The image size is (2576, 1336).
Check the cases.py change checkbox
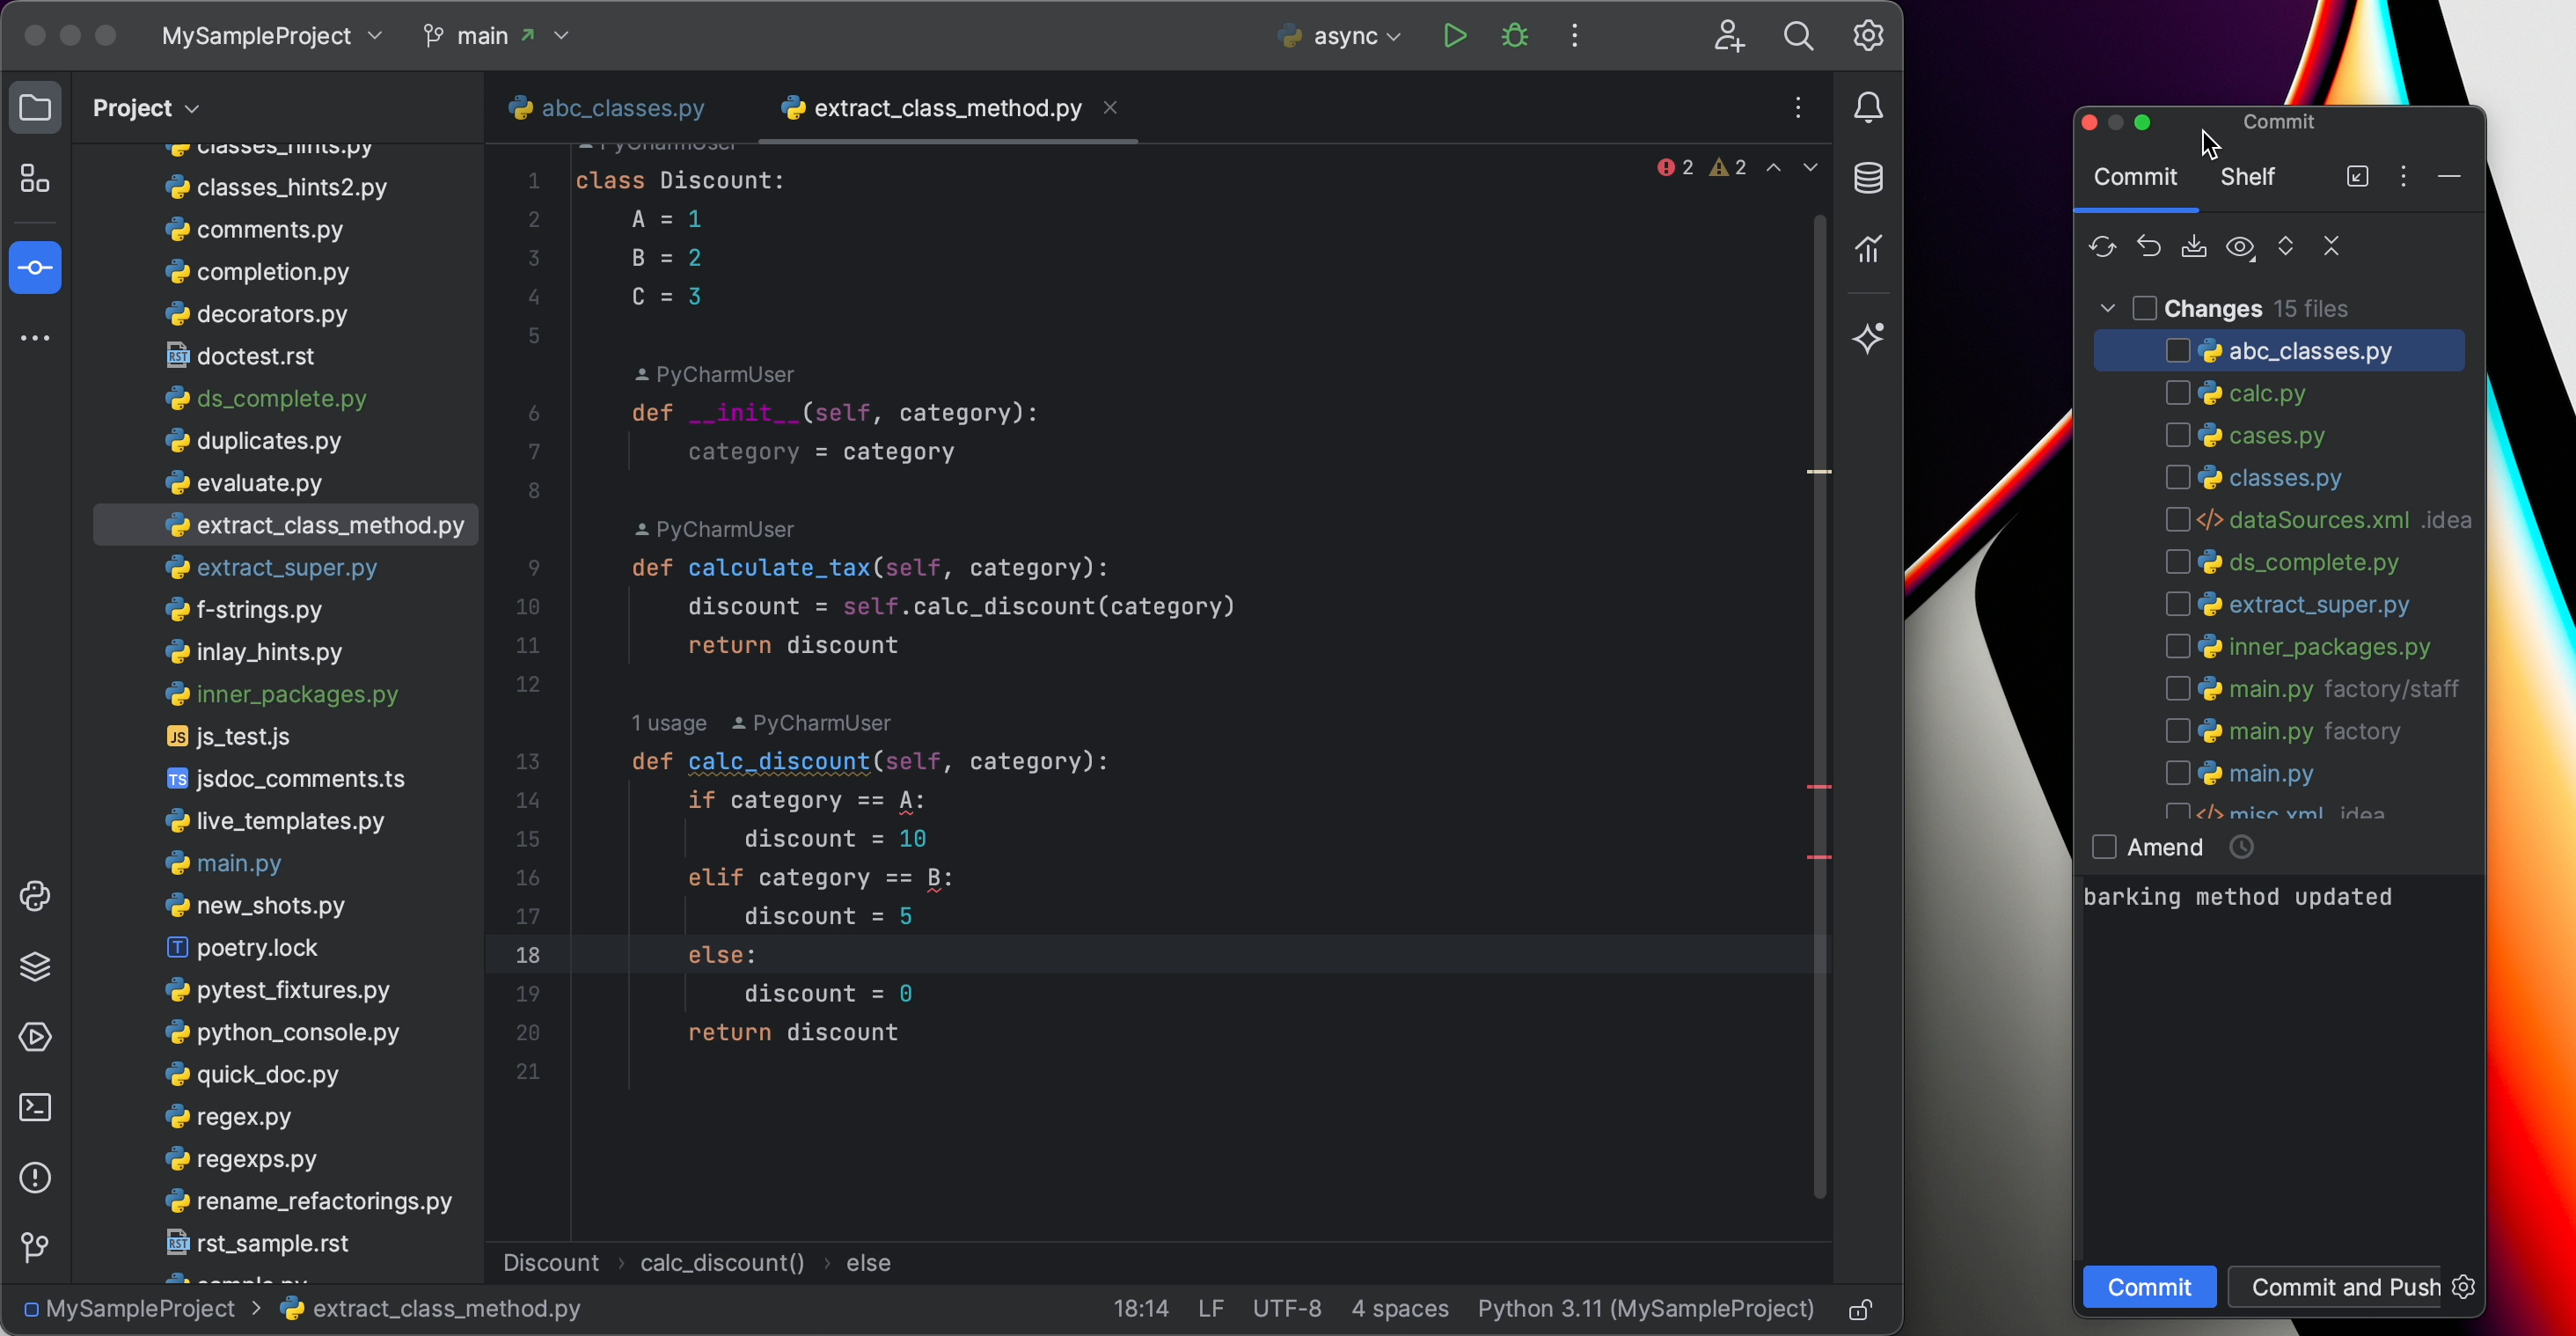coord(2178,435)
